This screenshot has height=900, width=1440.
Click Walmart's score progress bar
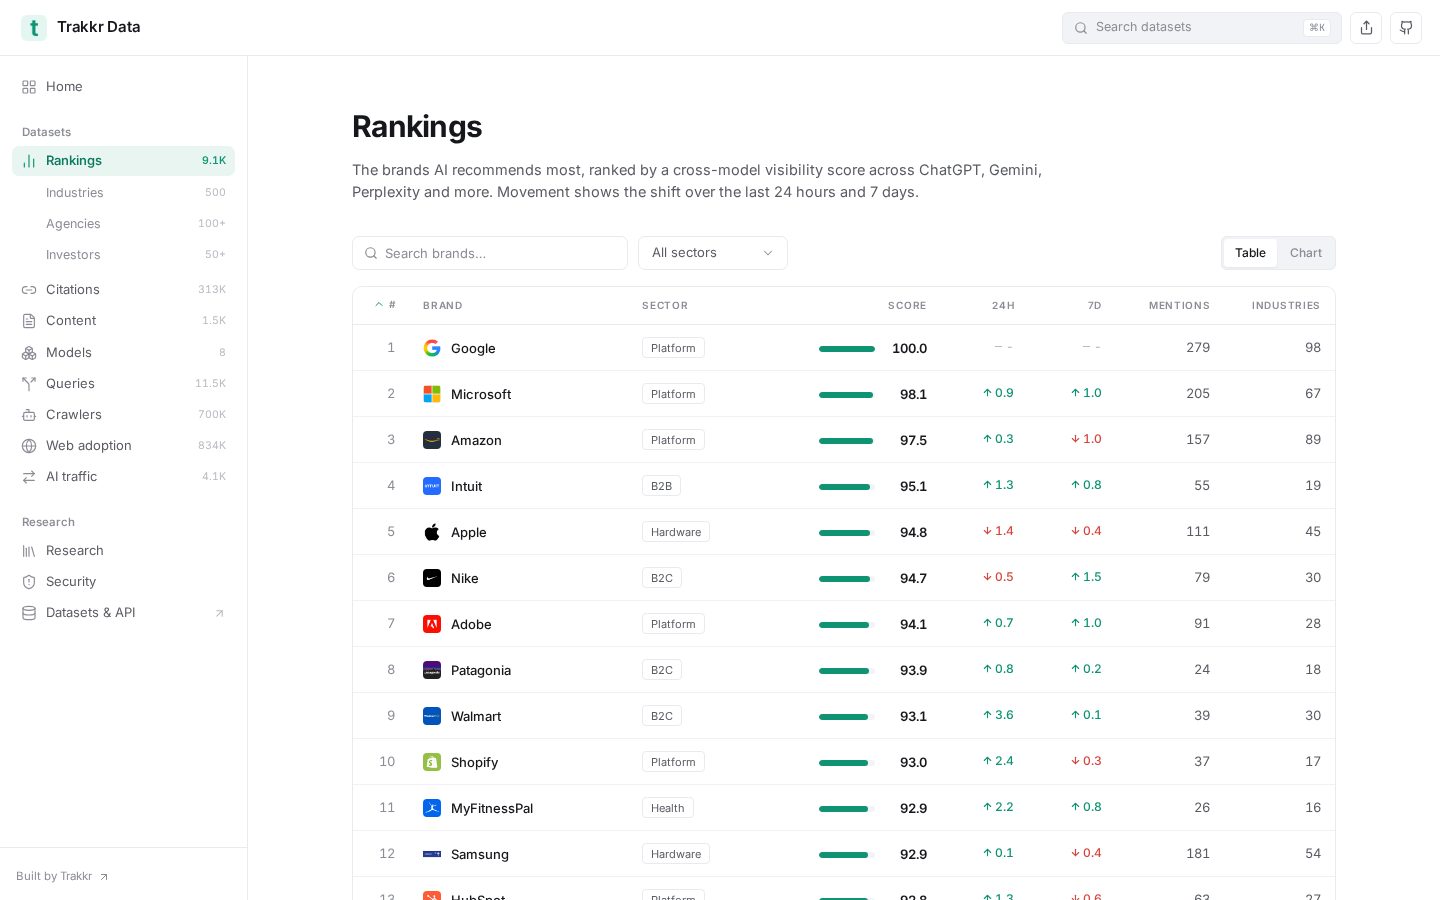pyautogui.click(x=847, y=717)
